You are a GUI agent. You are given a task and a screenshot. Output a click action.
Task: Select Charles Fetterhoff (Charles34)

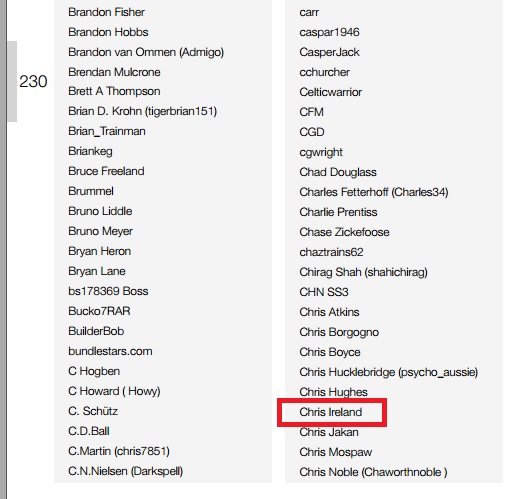[x=374, y=192]
